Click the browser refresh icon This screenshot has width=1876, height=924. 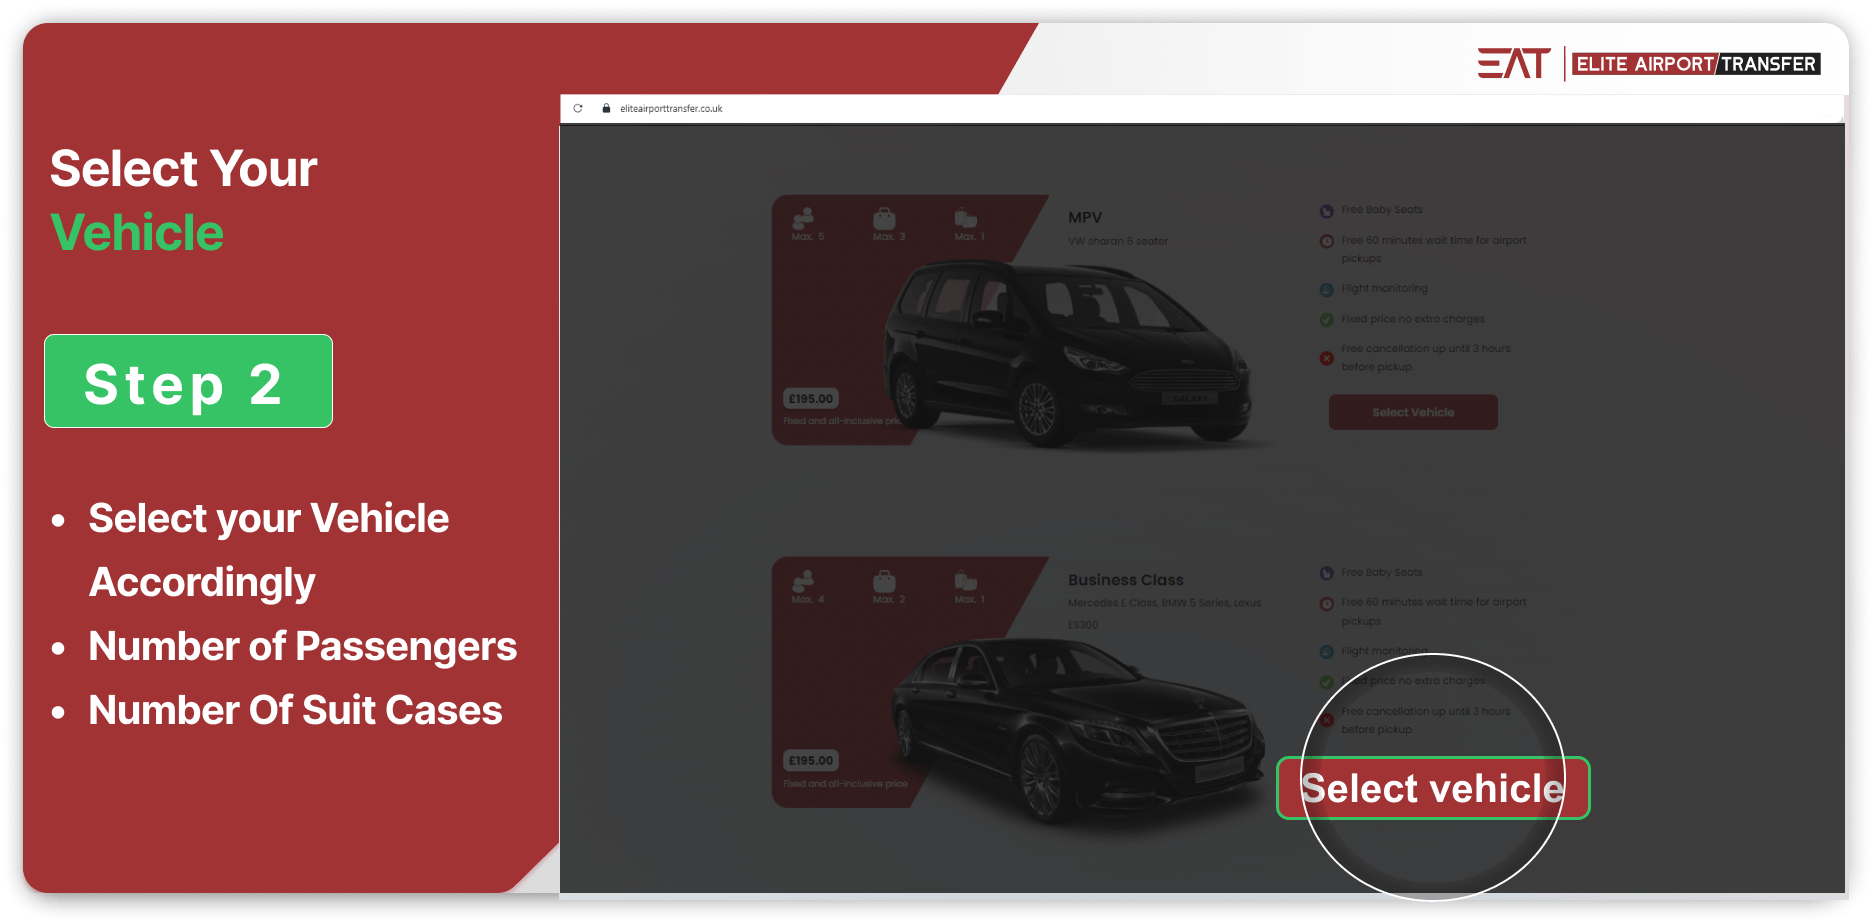[577, 108]
